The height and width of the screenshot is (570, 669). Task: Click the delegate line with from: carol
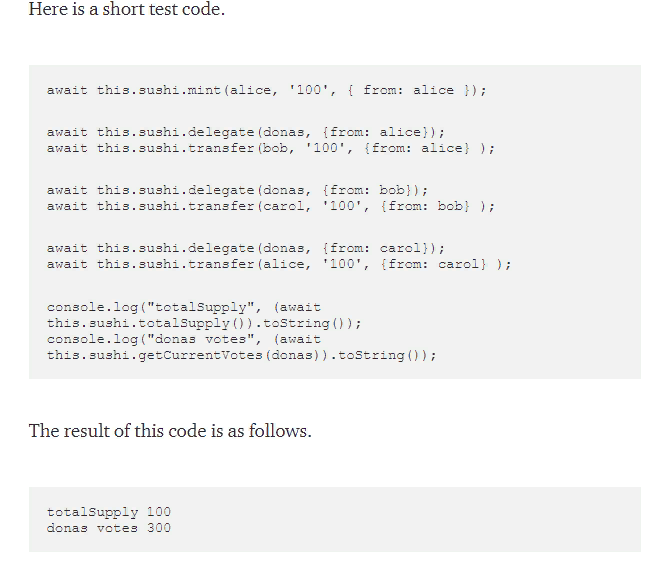[246, 248]
